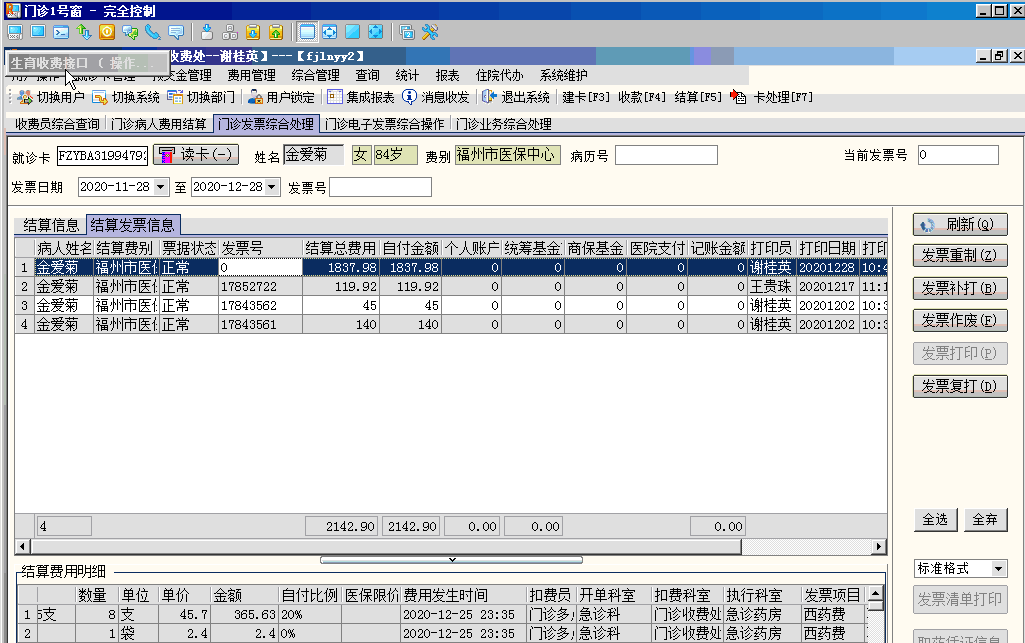Click the 刷新(Q) refresh button

[960, 225]
